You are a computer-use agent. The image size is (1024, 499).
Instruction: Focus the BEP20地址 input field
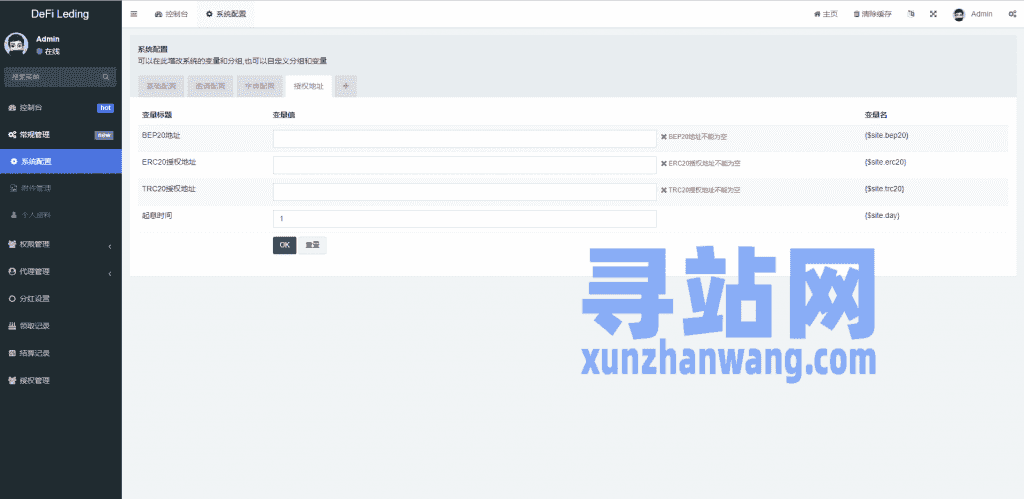coord(464,138)
